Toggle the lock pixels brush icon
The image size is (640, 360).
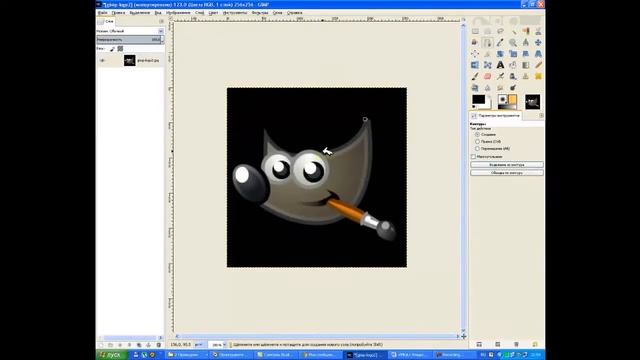tap(112, 49)
